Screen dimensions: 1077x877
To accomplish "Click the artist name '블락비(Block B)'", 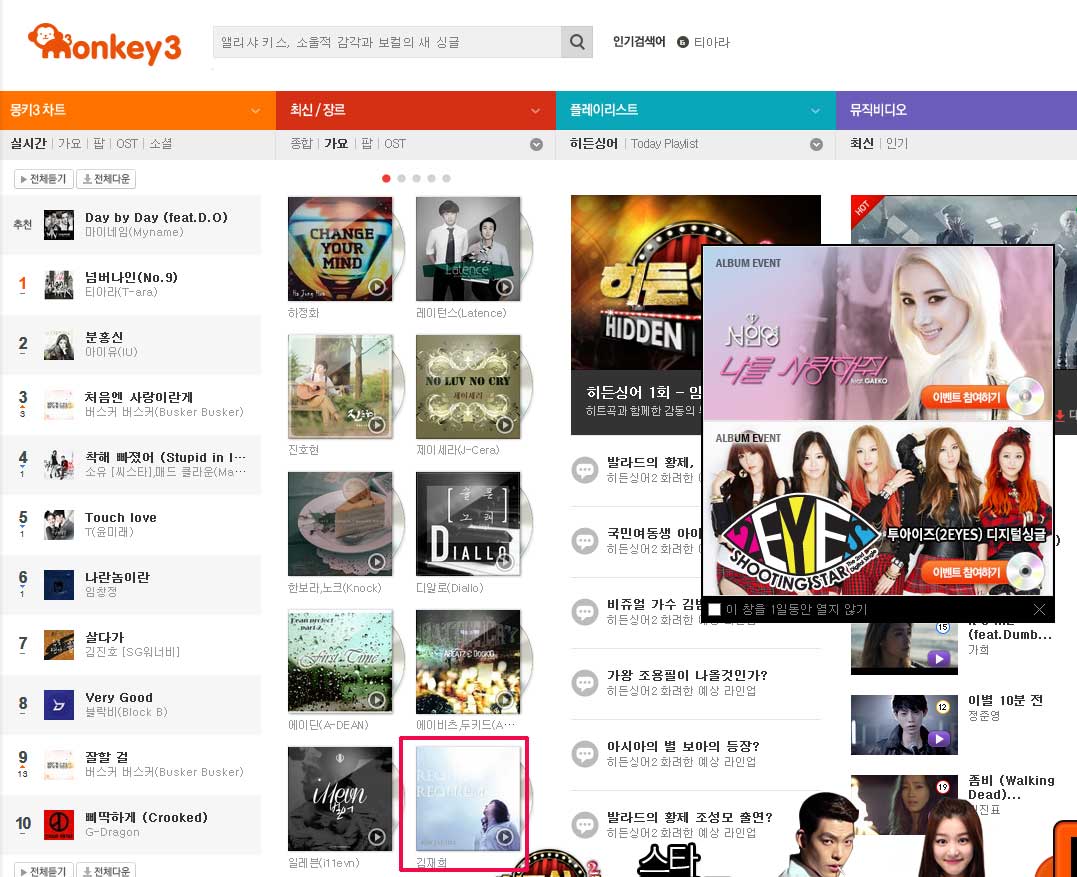I will click(126, 712).
